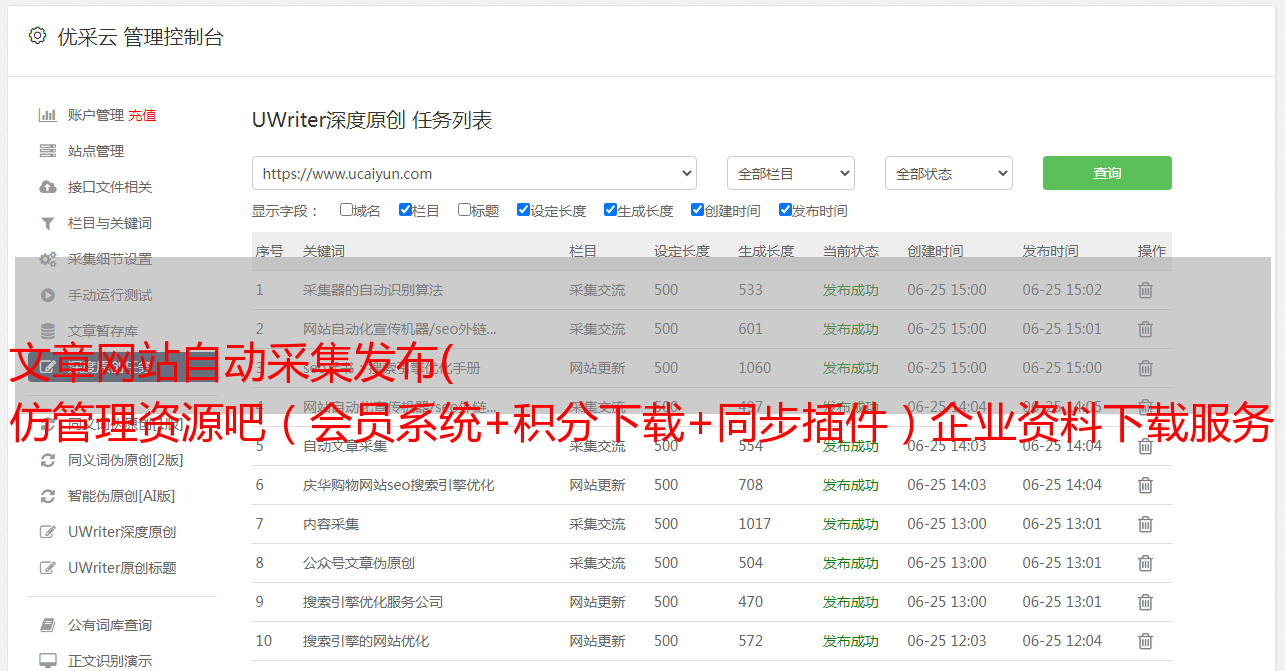Uncheck the 栏目 display field checkbox
Image resolution: width=1285 pixels, height=671 pixels.
tap(405, 210)
